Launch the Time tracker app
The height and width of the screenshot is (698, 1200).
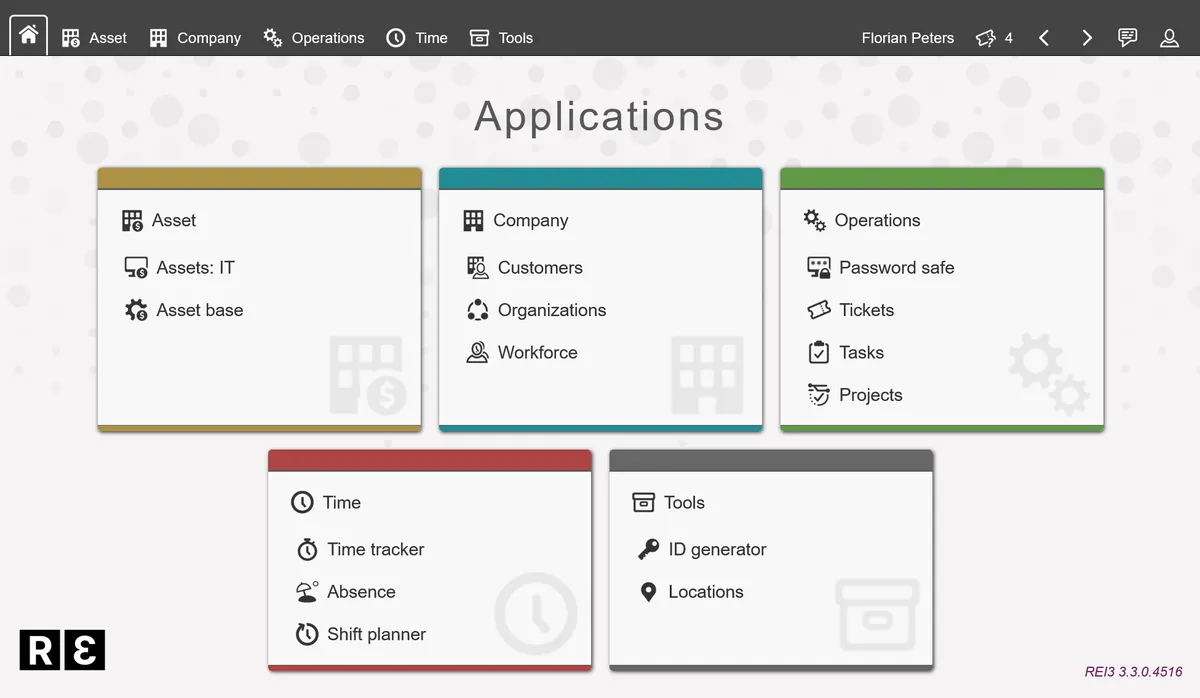coord(375,550)
